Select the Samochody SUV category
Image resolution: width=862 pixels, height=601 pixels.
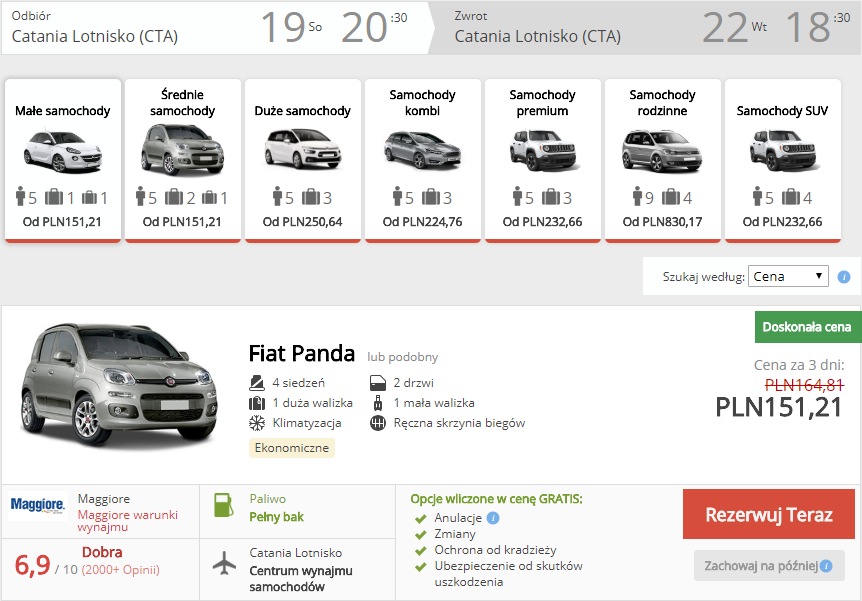(782, 160)
